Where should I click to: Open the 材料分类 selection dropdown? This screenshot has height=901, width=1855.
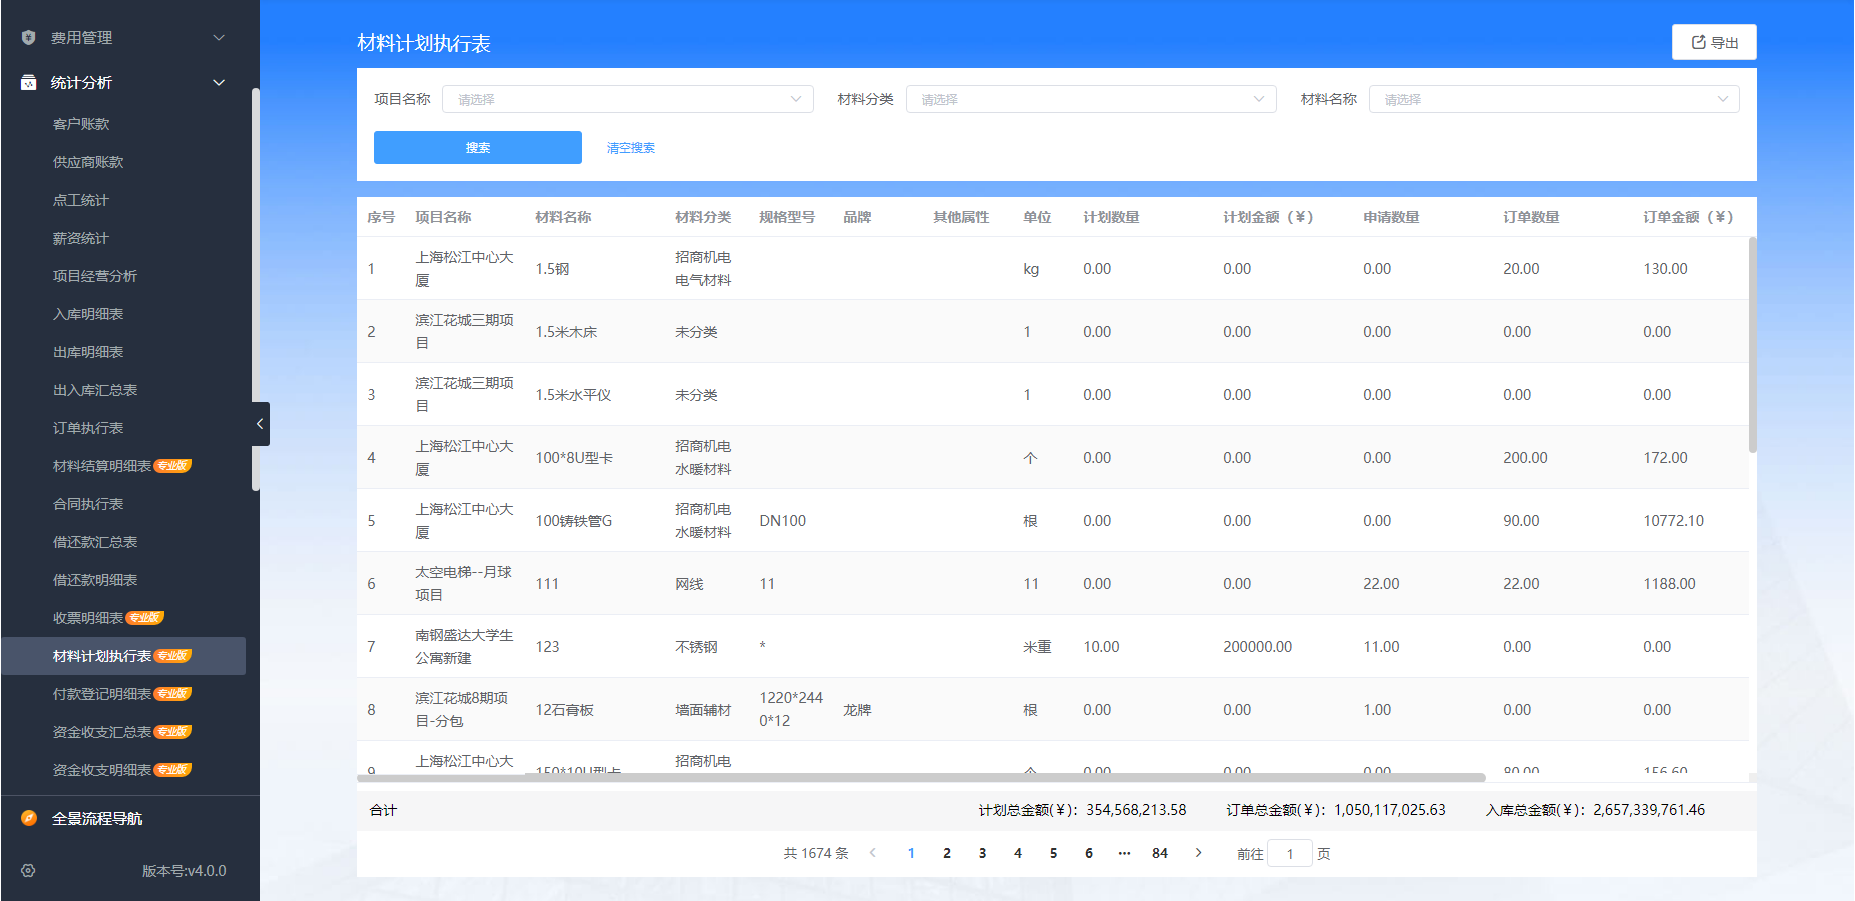(1090, 99)
